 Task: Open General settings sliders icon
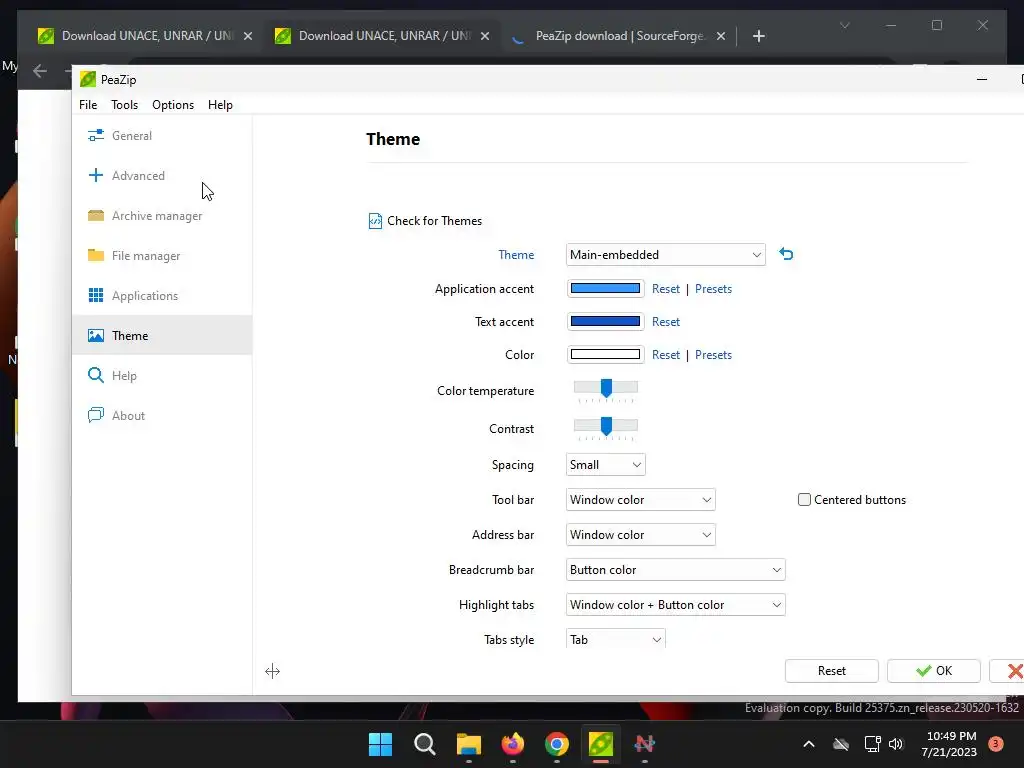(x=96, y=135)
